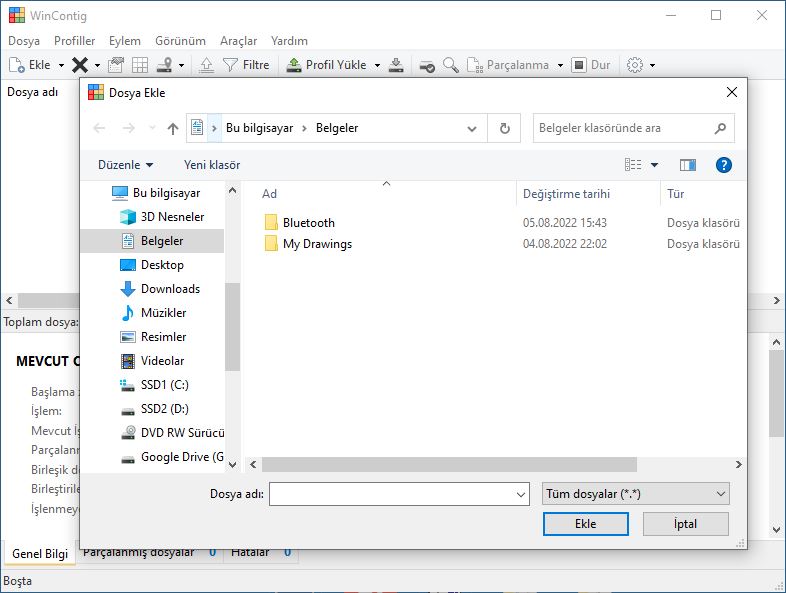Open the Araçlar menu
Image resolution: width=786 pixels, height=593 pixels.
pos(239,41)
